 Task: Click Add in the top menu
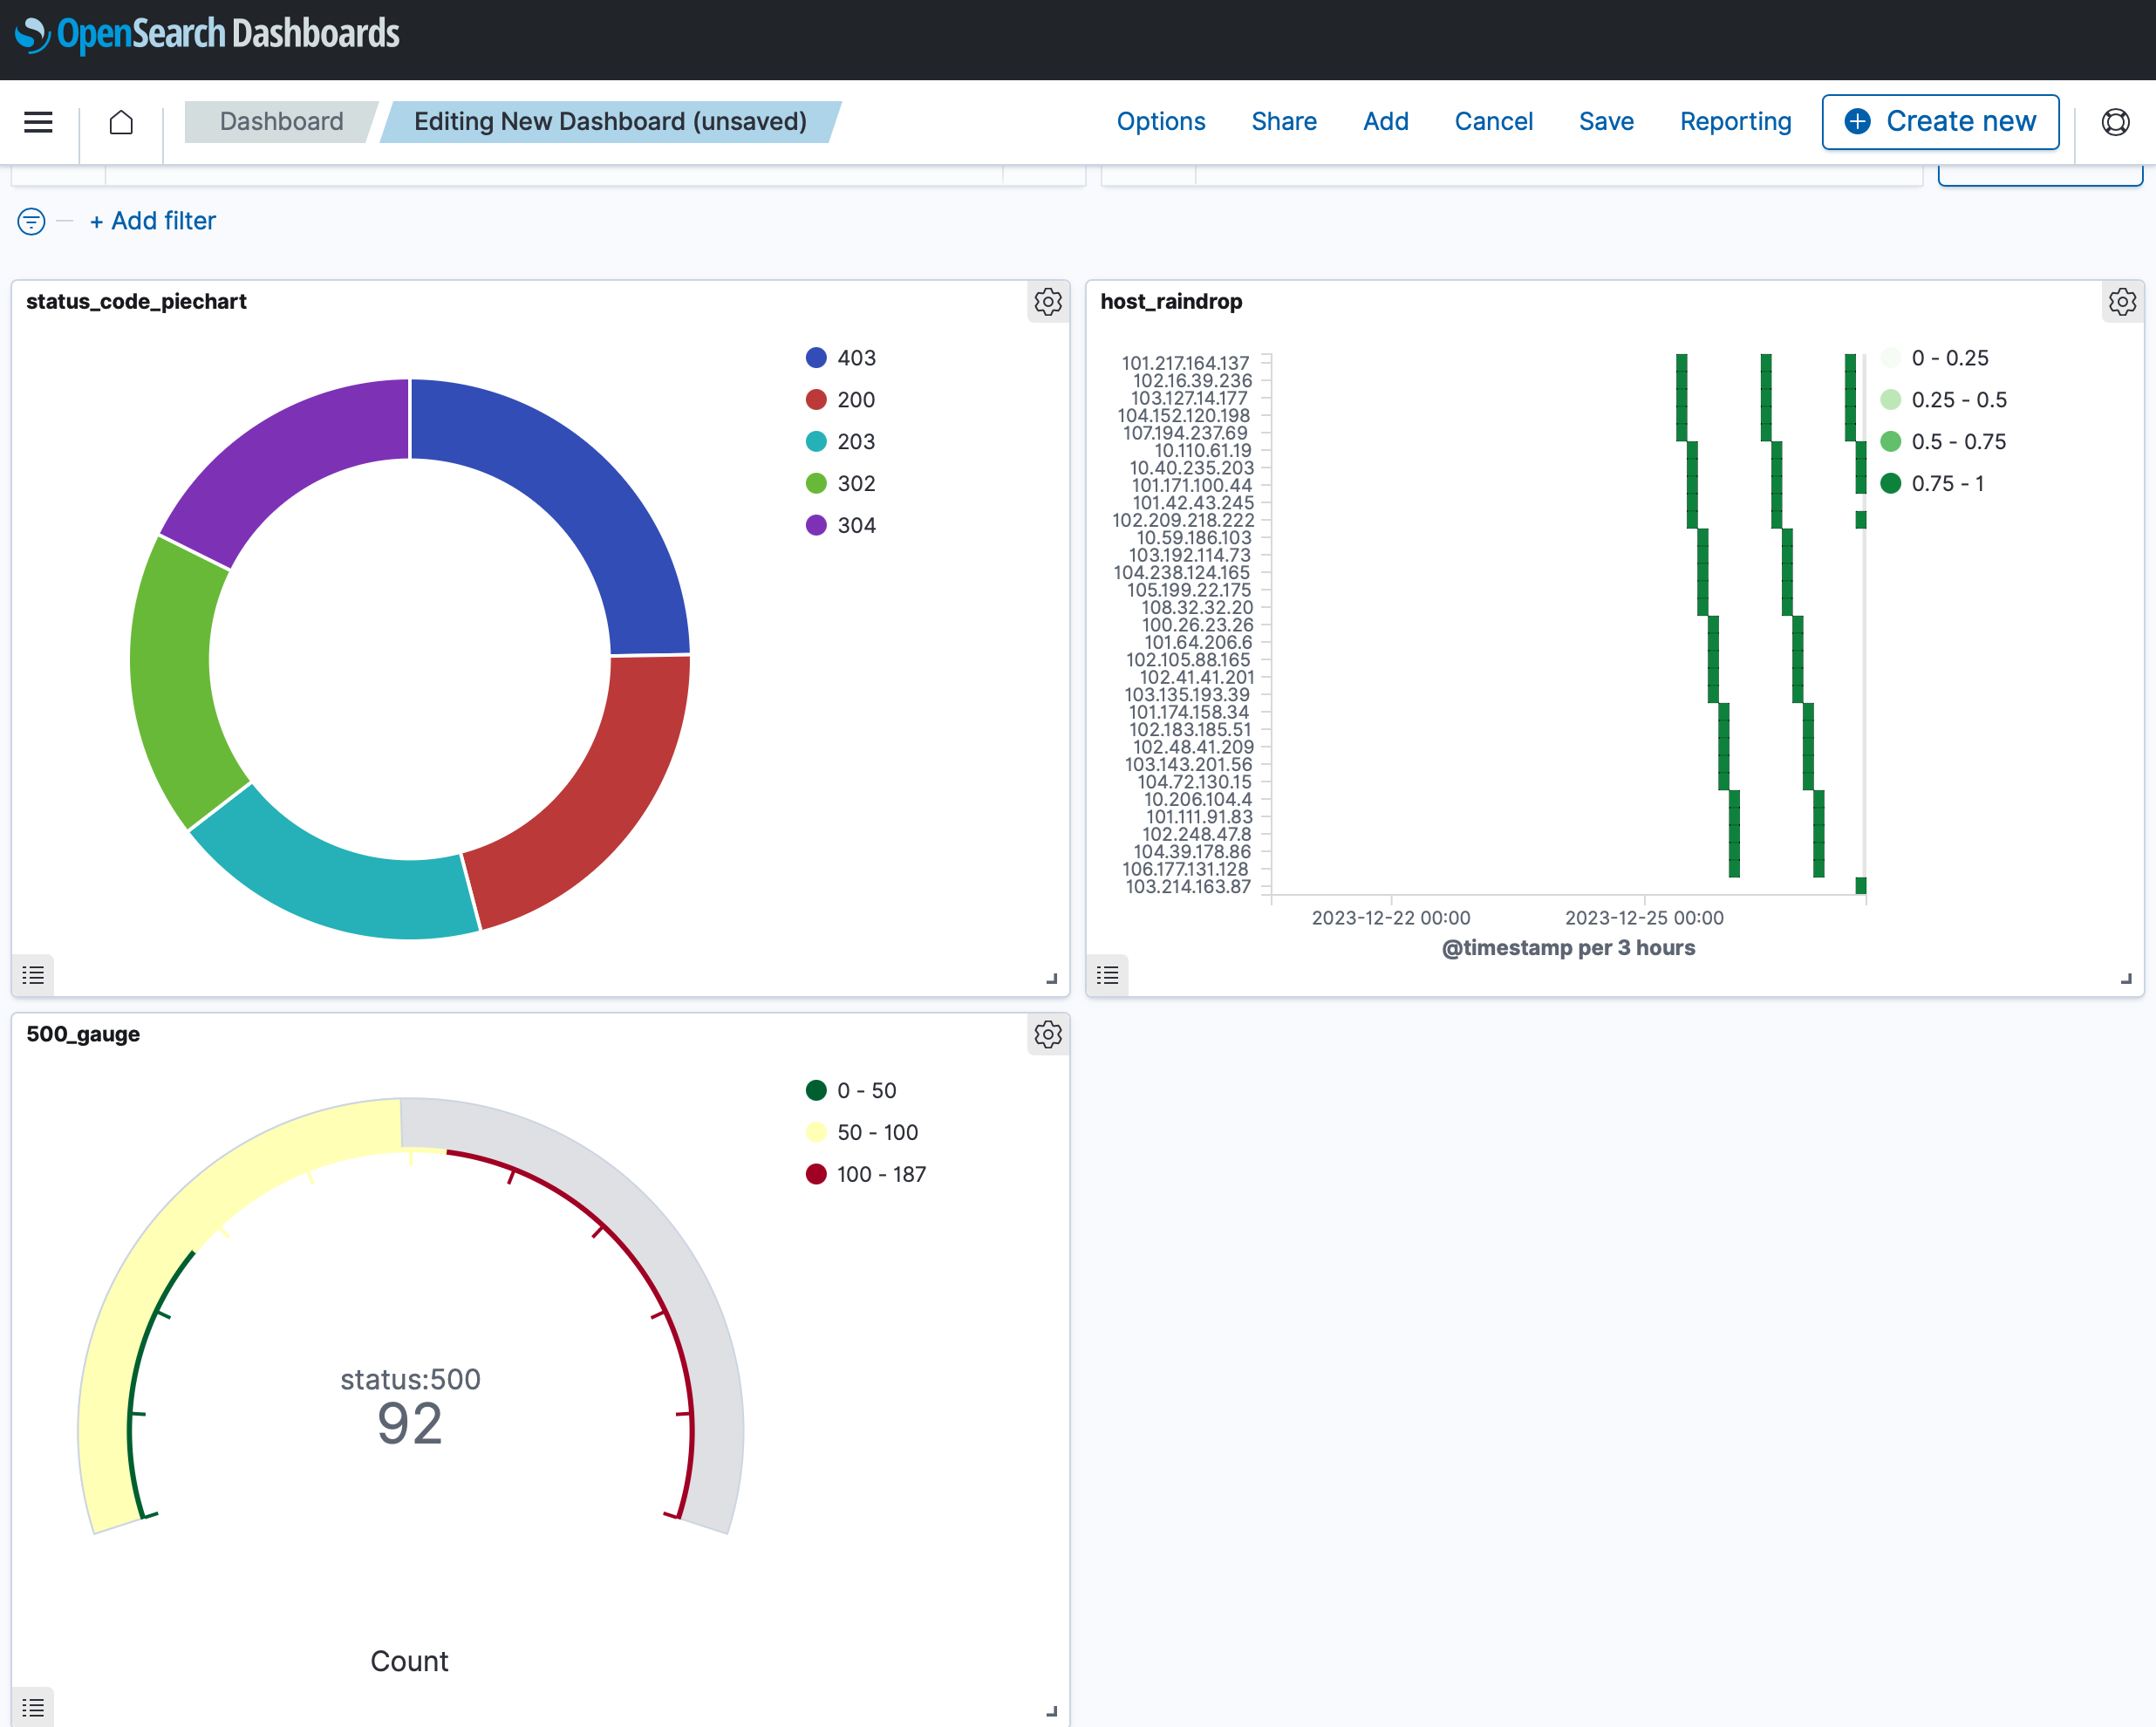1385,122
